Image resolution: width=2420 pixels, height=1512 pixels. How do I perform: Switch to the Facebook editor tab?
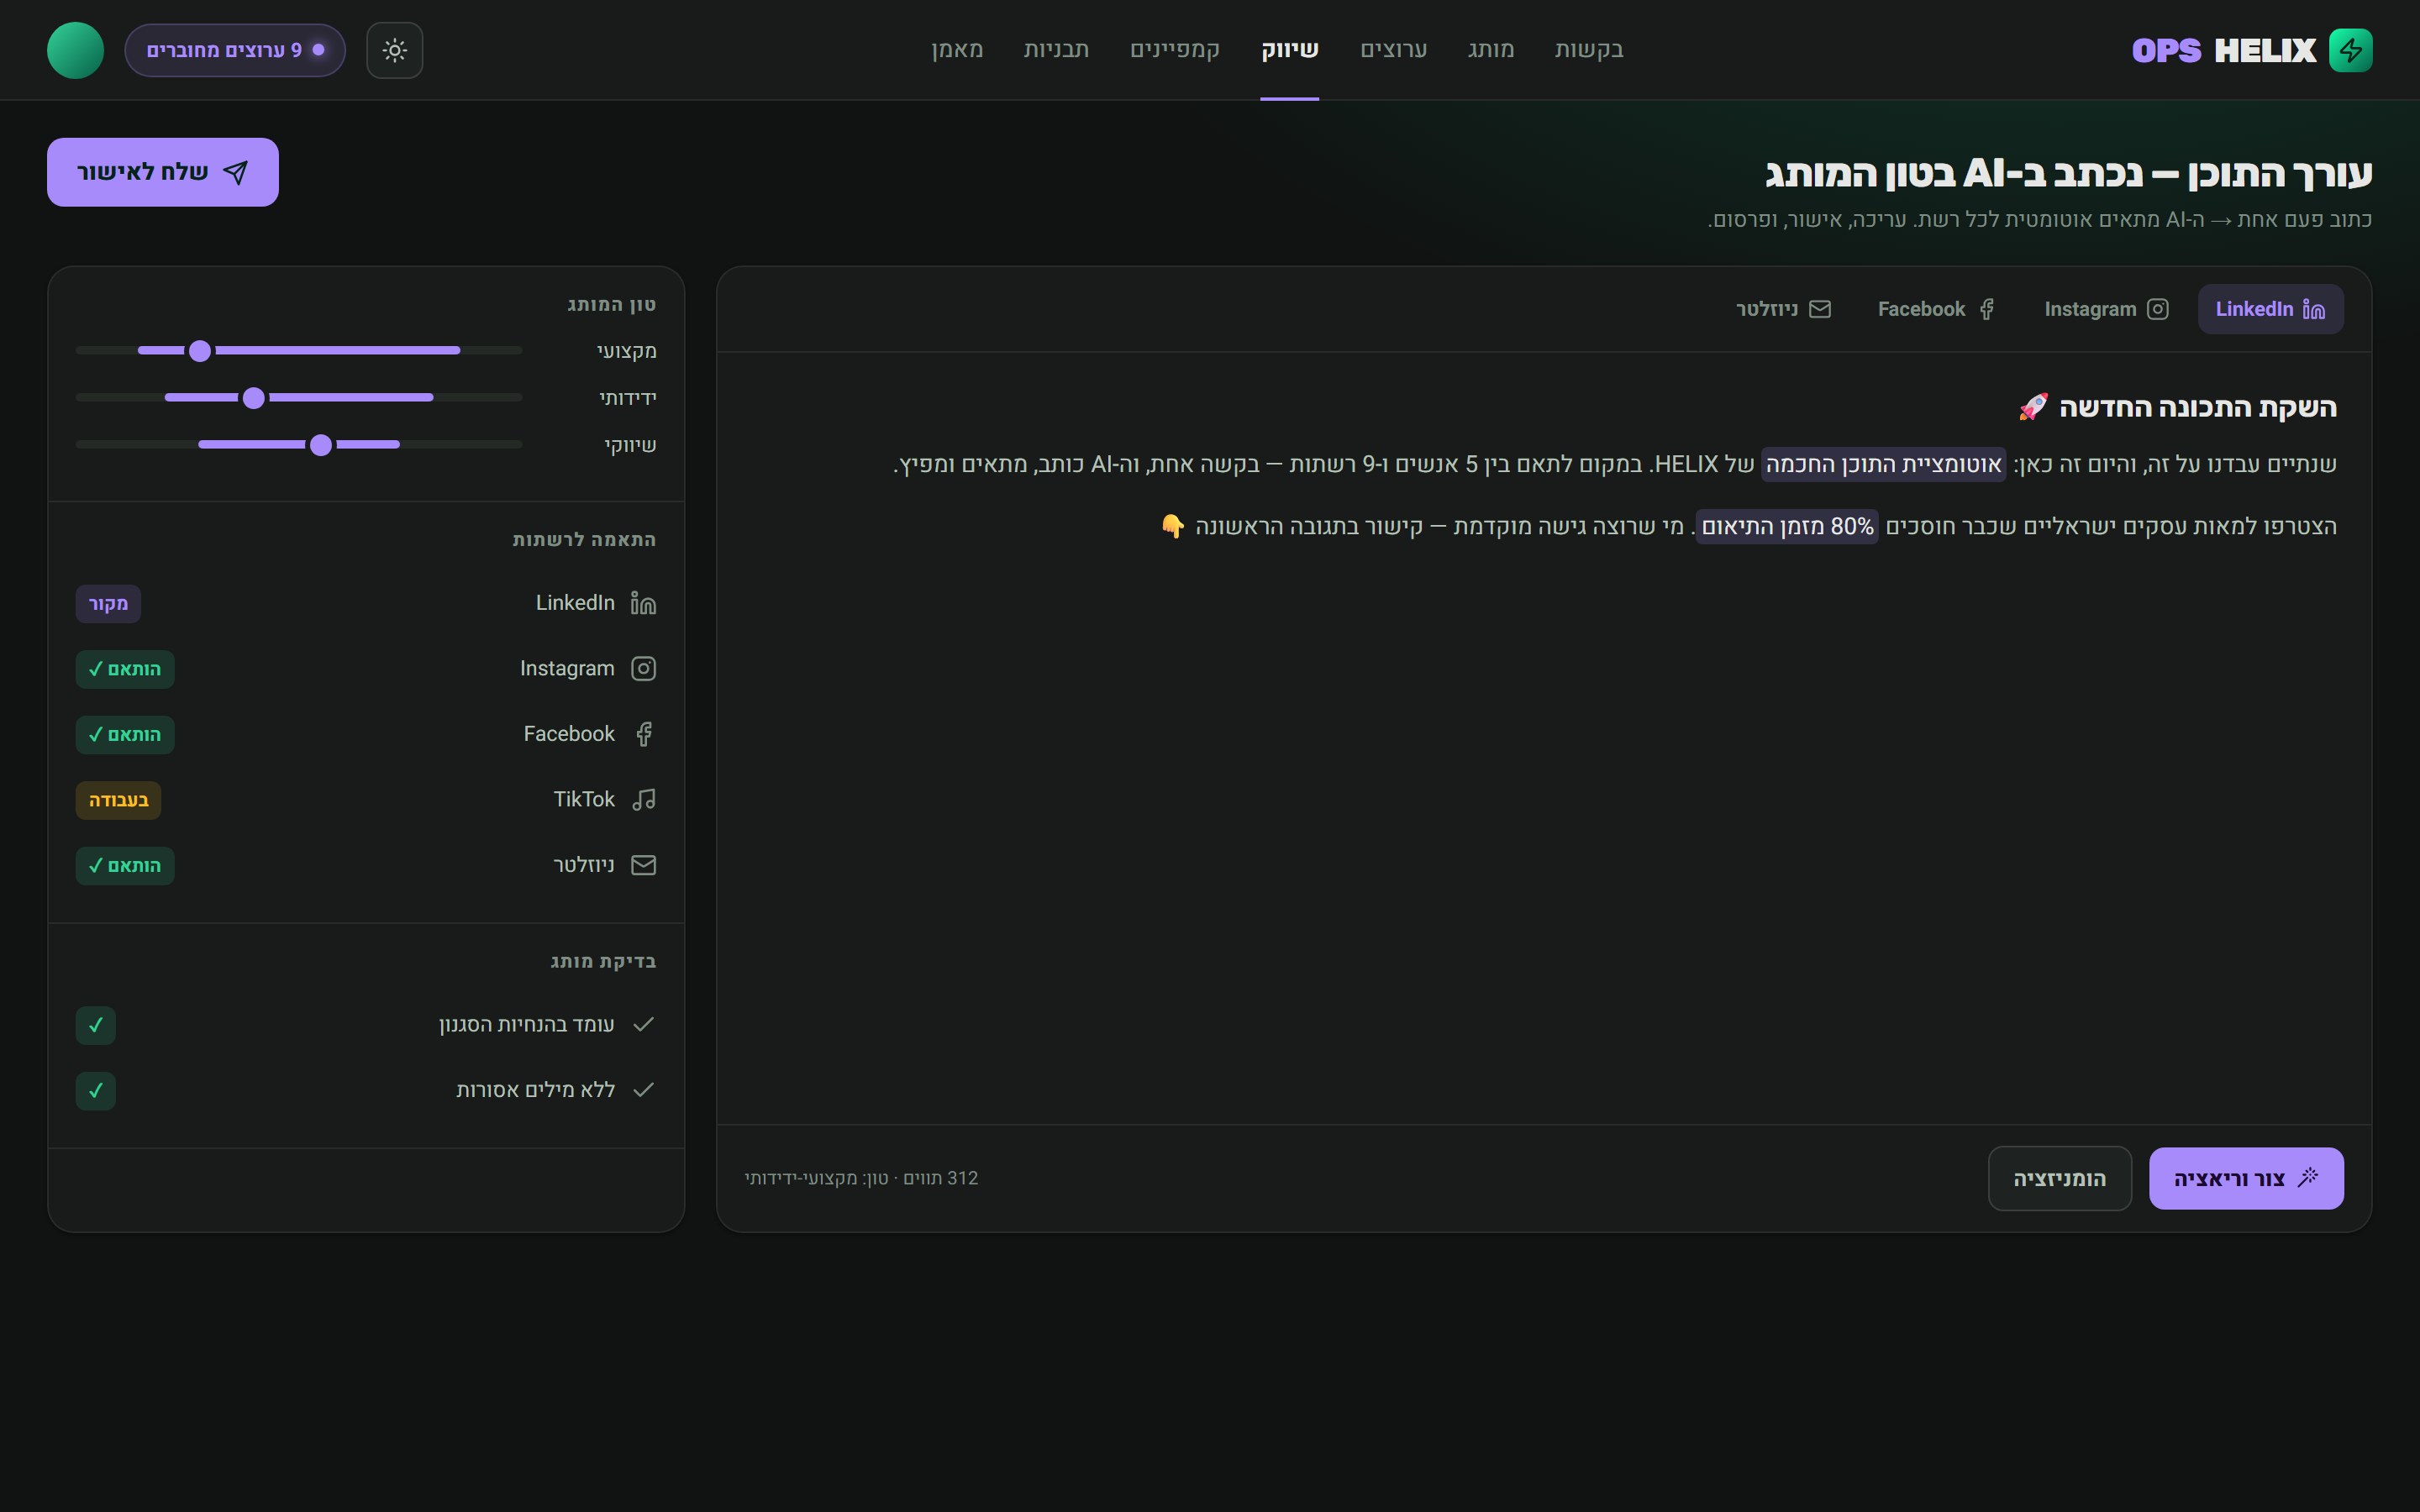[1937, 309]
